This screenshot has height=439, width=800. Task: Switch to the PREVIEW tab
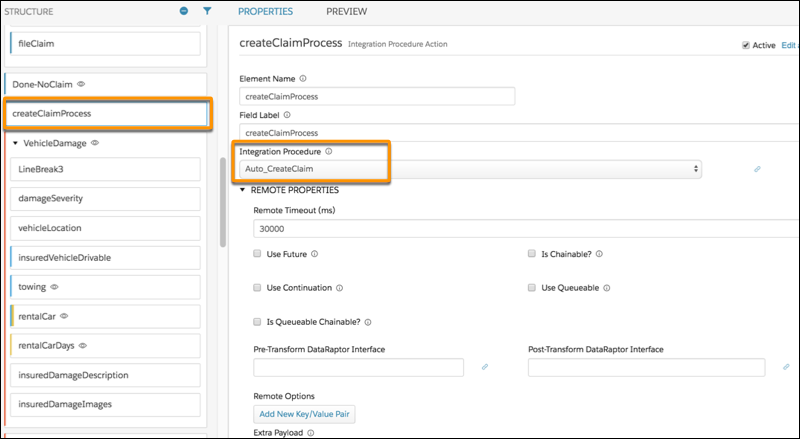point(346,11)
